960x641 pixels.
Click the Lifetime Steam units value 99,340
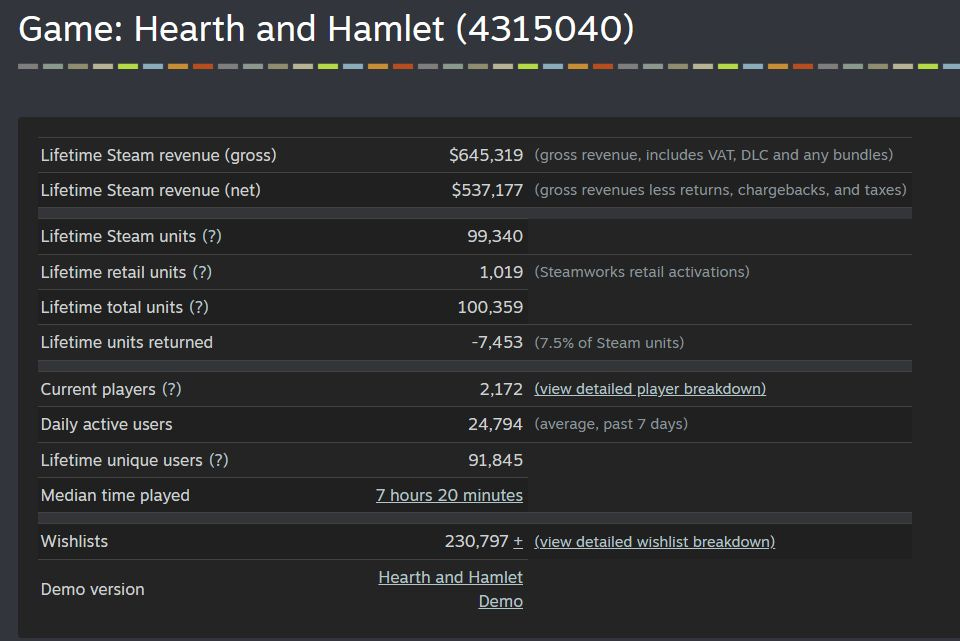pos(495,236)
